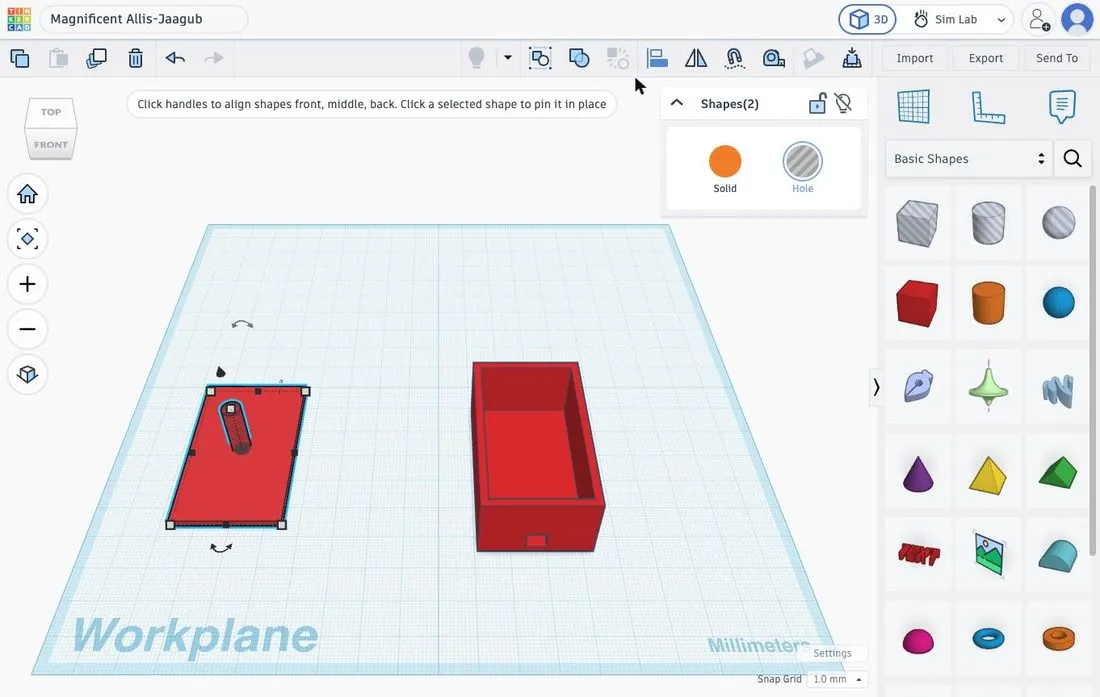Delete selected shapes with trash icon
This screenshot has width=1100, height=697.
tap(135, 58)
